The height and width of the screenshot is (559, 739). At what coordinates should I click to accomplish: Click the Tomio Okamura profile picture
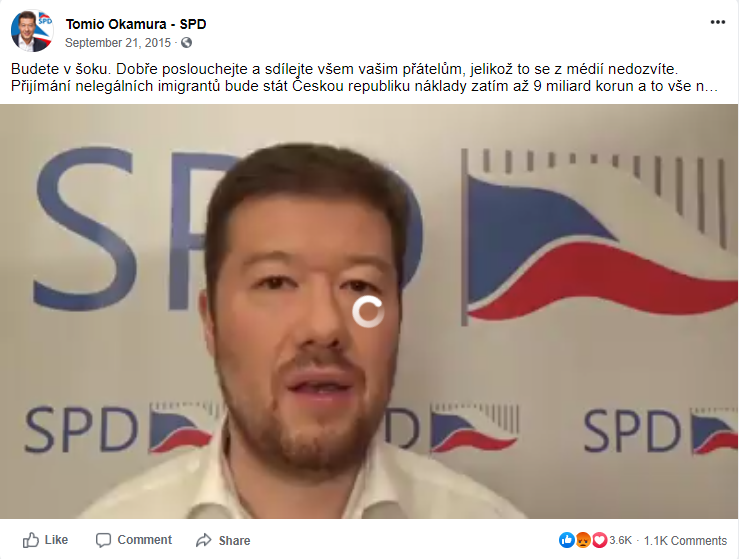click(x=32, y=31)
